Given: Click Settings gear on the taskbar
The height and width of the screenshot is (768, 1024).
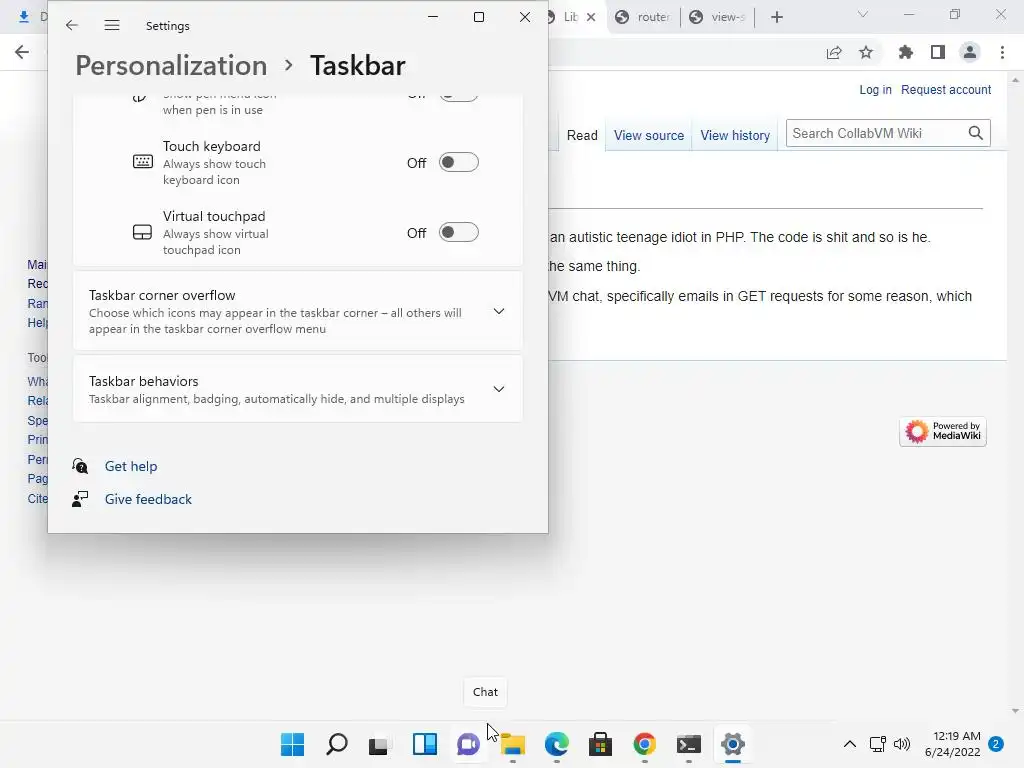Looking at the screenshot, I should tap(733, 744).
